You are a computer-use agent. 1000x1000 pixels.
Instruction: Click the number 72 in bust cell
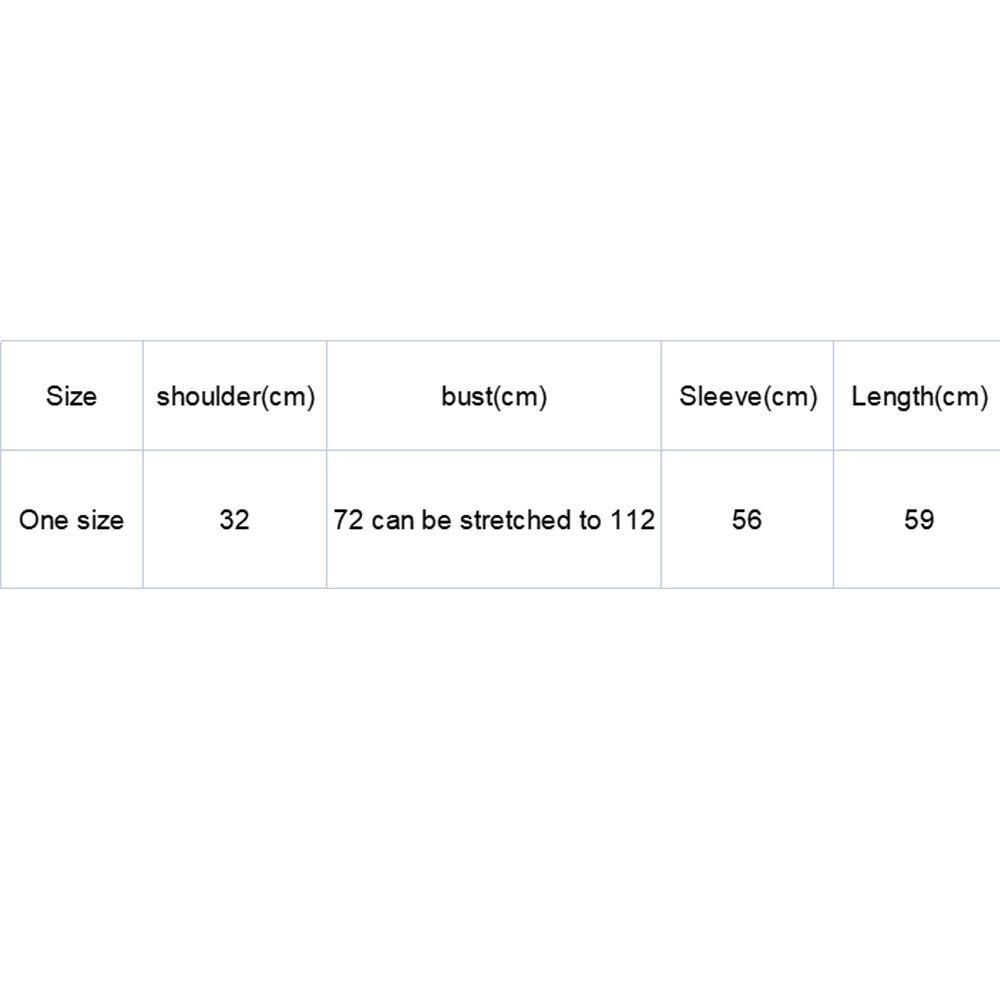[x=348, y=520]
